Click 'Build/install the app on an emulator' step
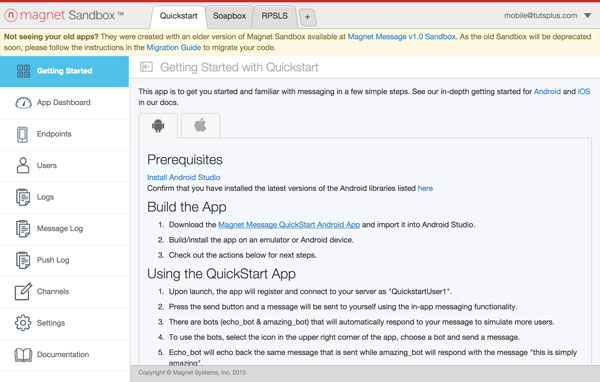This screenshot has height=382, width=600. click(261, 240)
